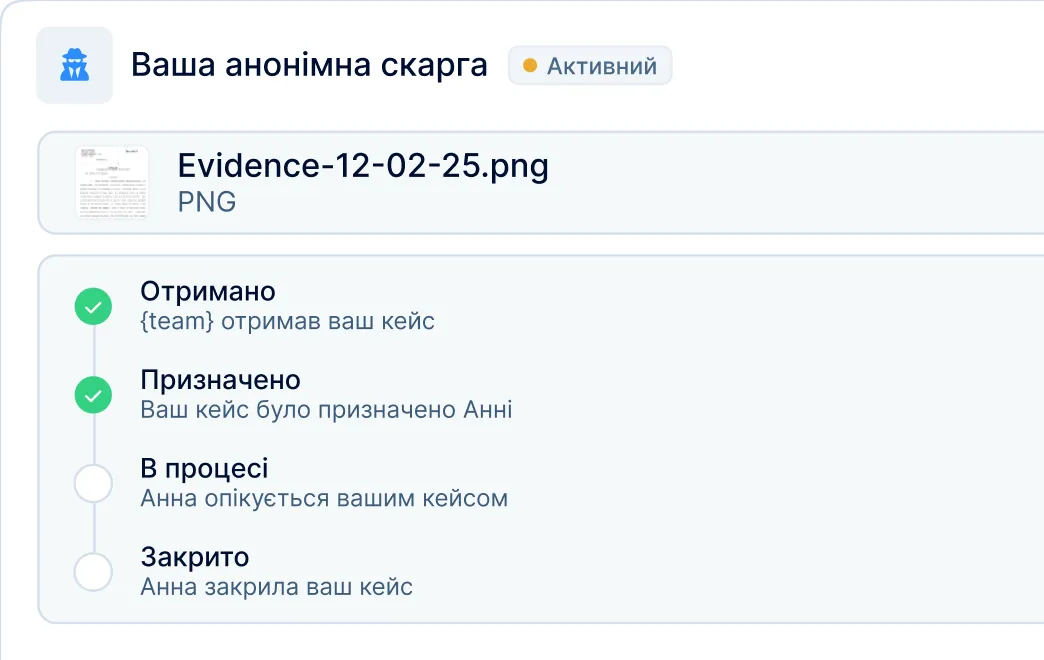Open the Evidence-12-02-25.png file name
The height and width of the screenshot is (660, 1044).
(x=363, y=165)
